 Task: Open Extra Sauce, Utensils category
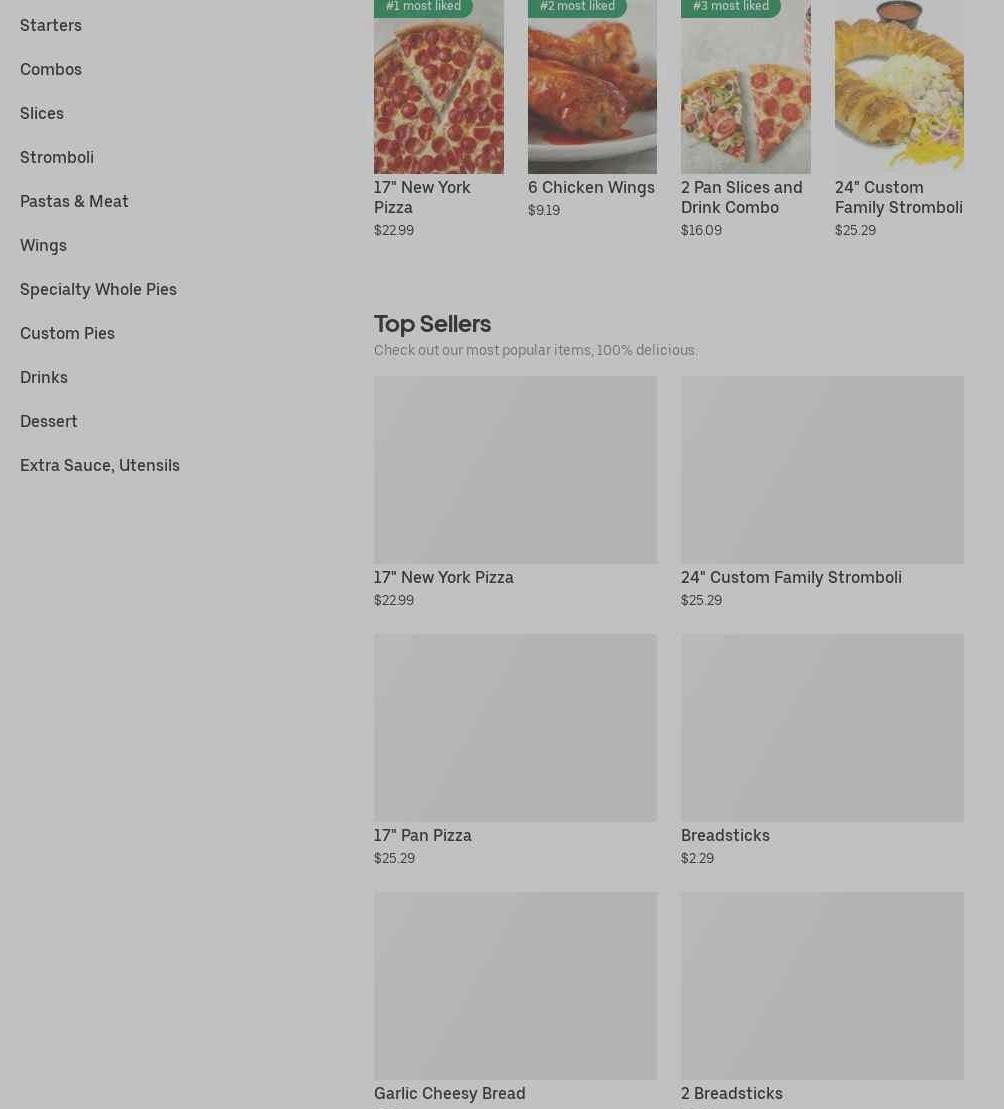coord(100,465)
